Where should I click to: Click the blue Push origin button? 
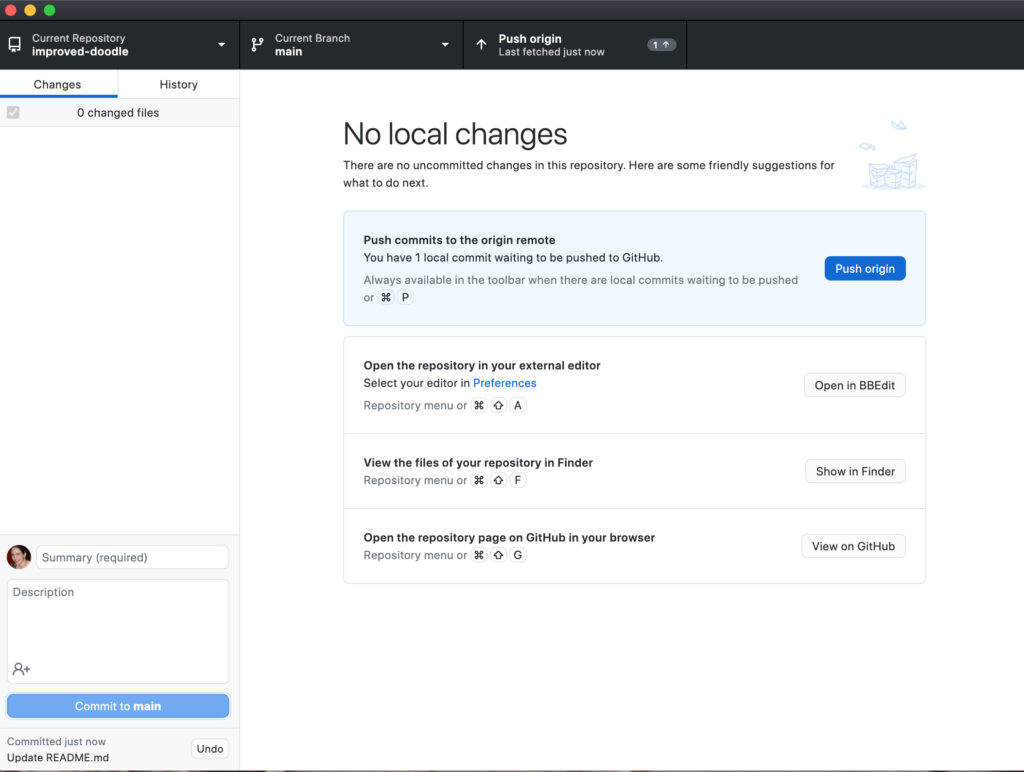point(865,268)
